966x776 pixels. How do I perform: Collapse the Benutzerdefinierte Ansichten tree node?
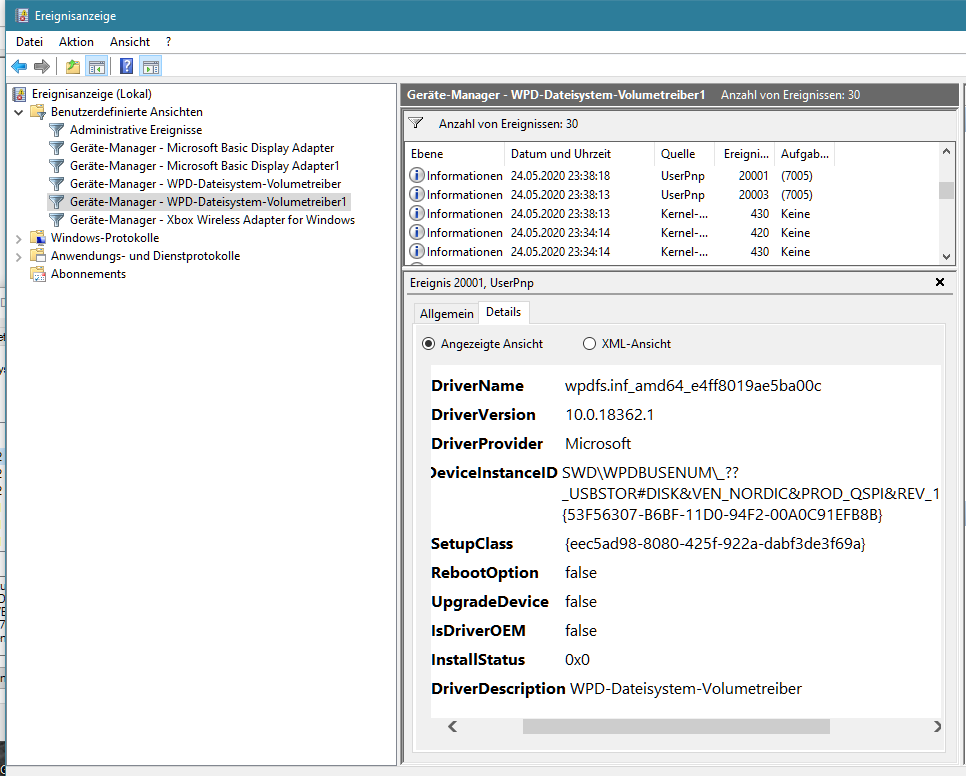pyautogui.click(x=18, y=112)
